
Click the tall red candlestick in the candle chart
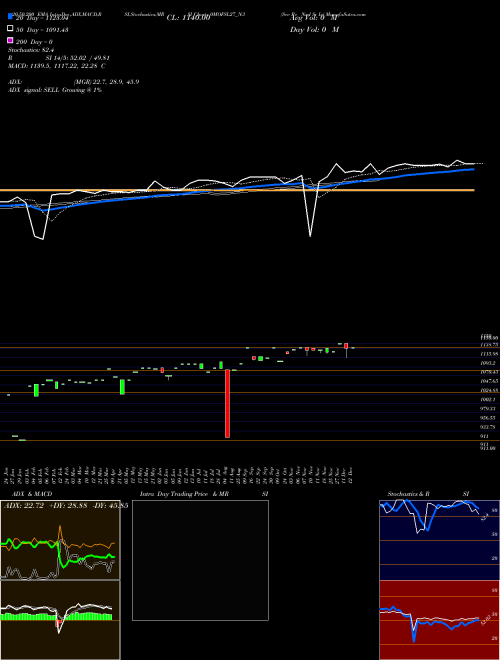[x=227, y=403]
